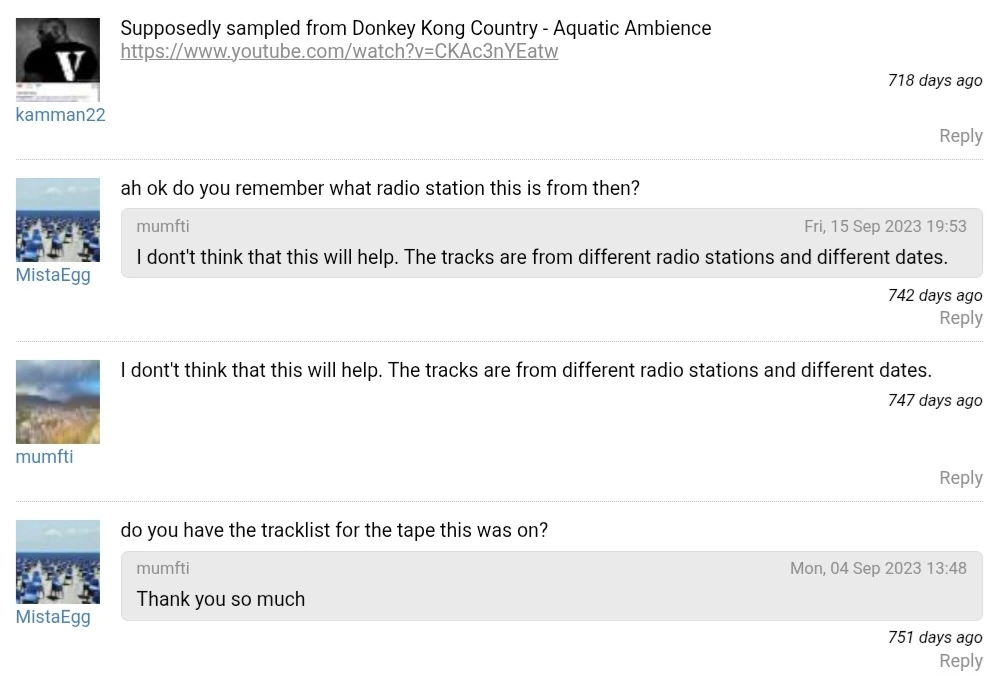The image size is (993, 676).
Task: Click the quoted date "Mon, 04 Sep 2023 13:48"
Action: [878, 568]
